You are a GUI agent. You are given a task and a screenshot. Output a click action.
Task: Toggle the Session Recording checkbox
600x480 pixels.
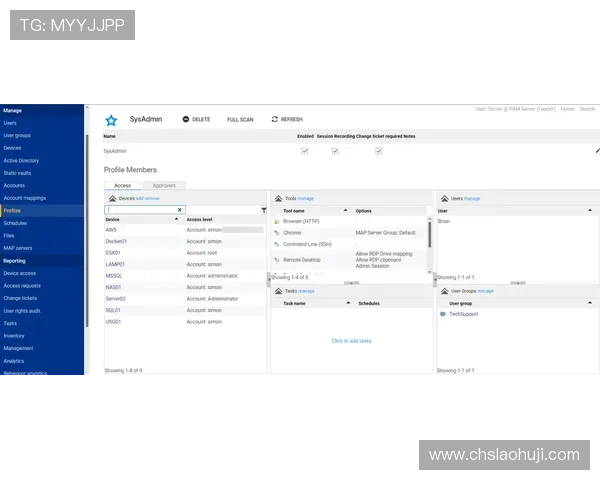pyautogui.click(x=335, y=151)
